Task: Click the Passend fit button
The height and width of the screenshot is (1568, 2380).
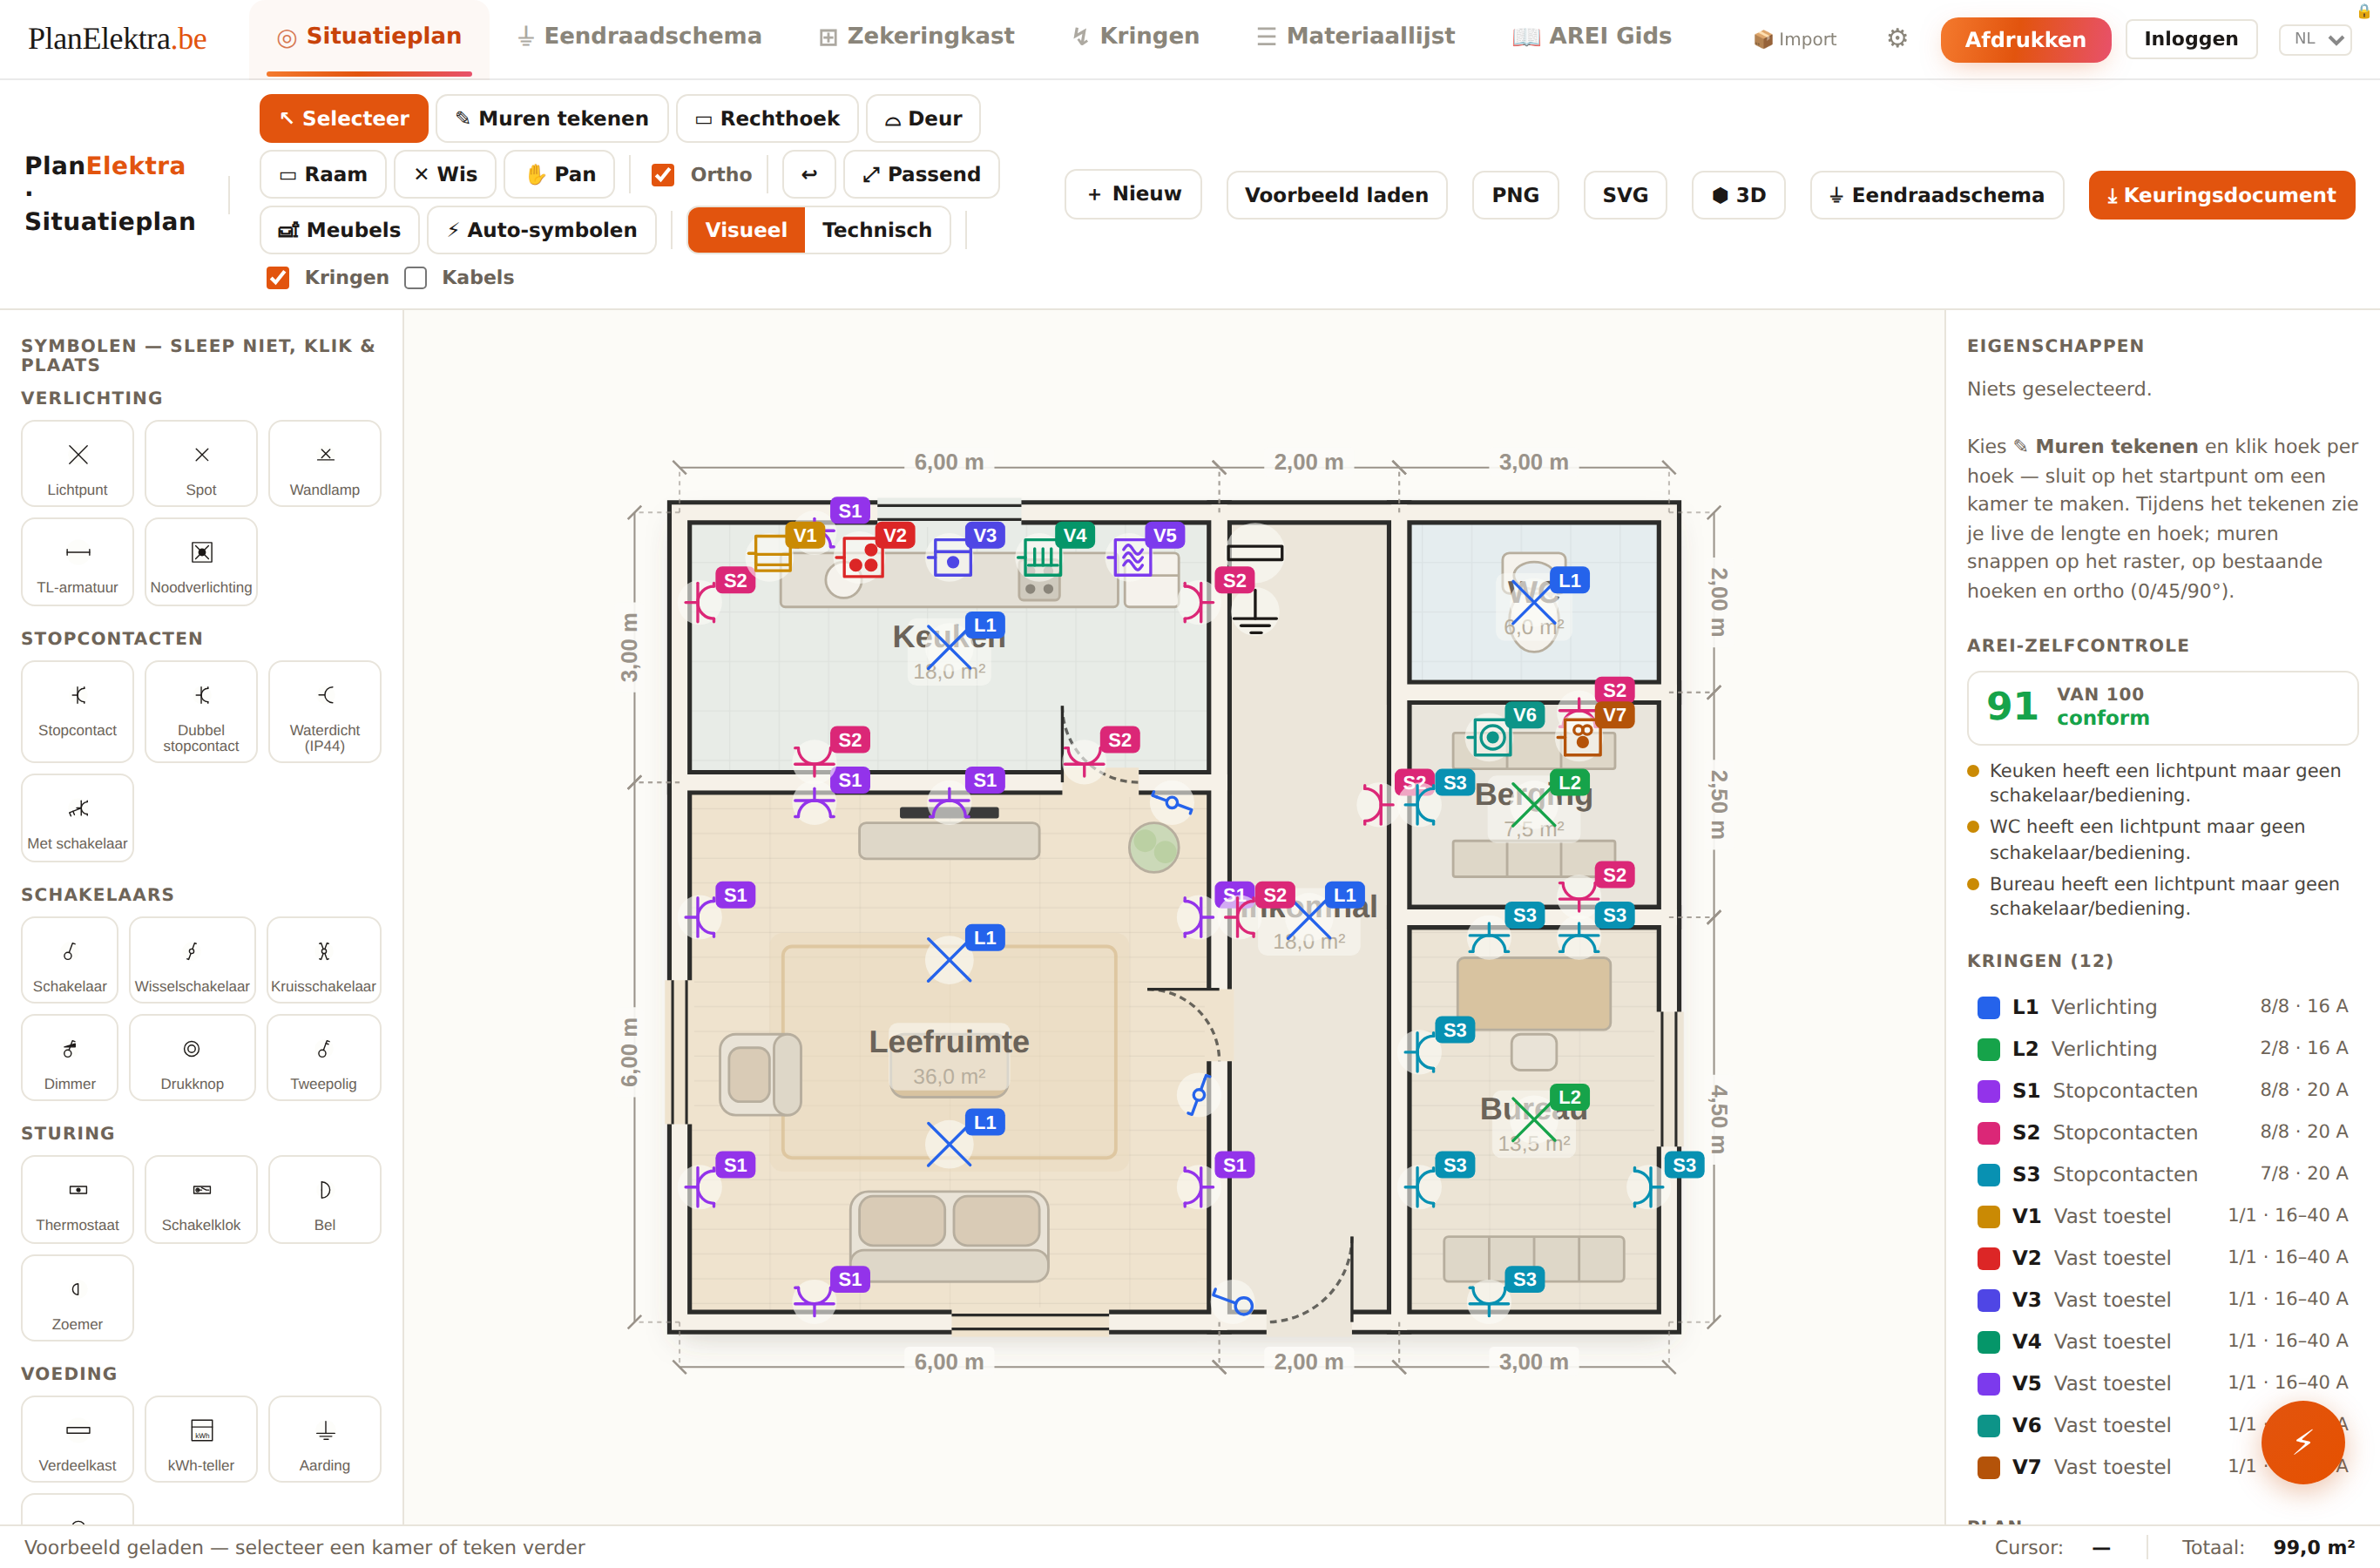Action: click(x=921, y=174)
